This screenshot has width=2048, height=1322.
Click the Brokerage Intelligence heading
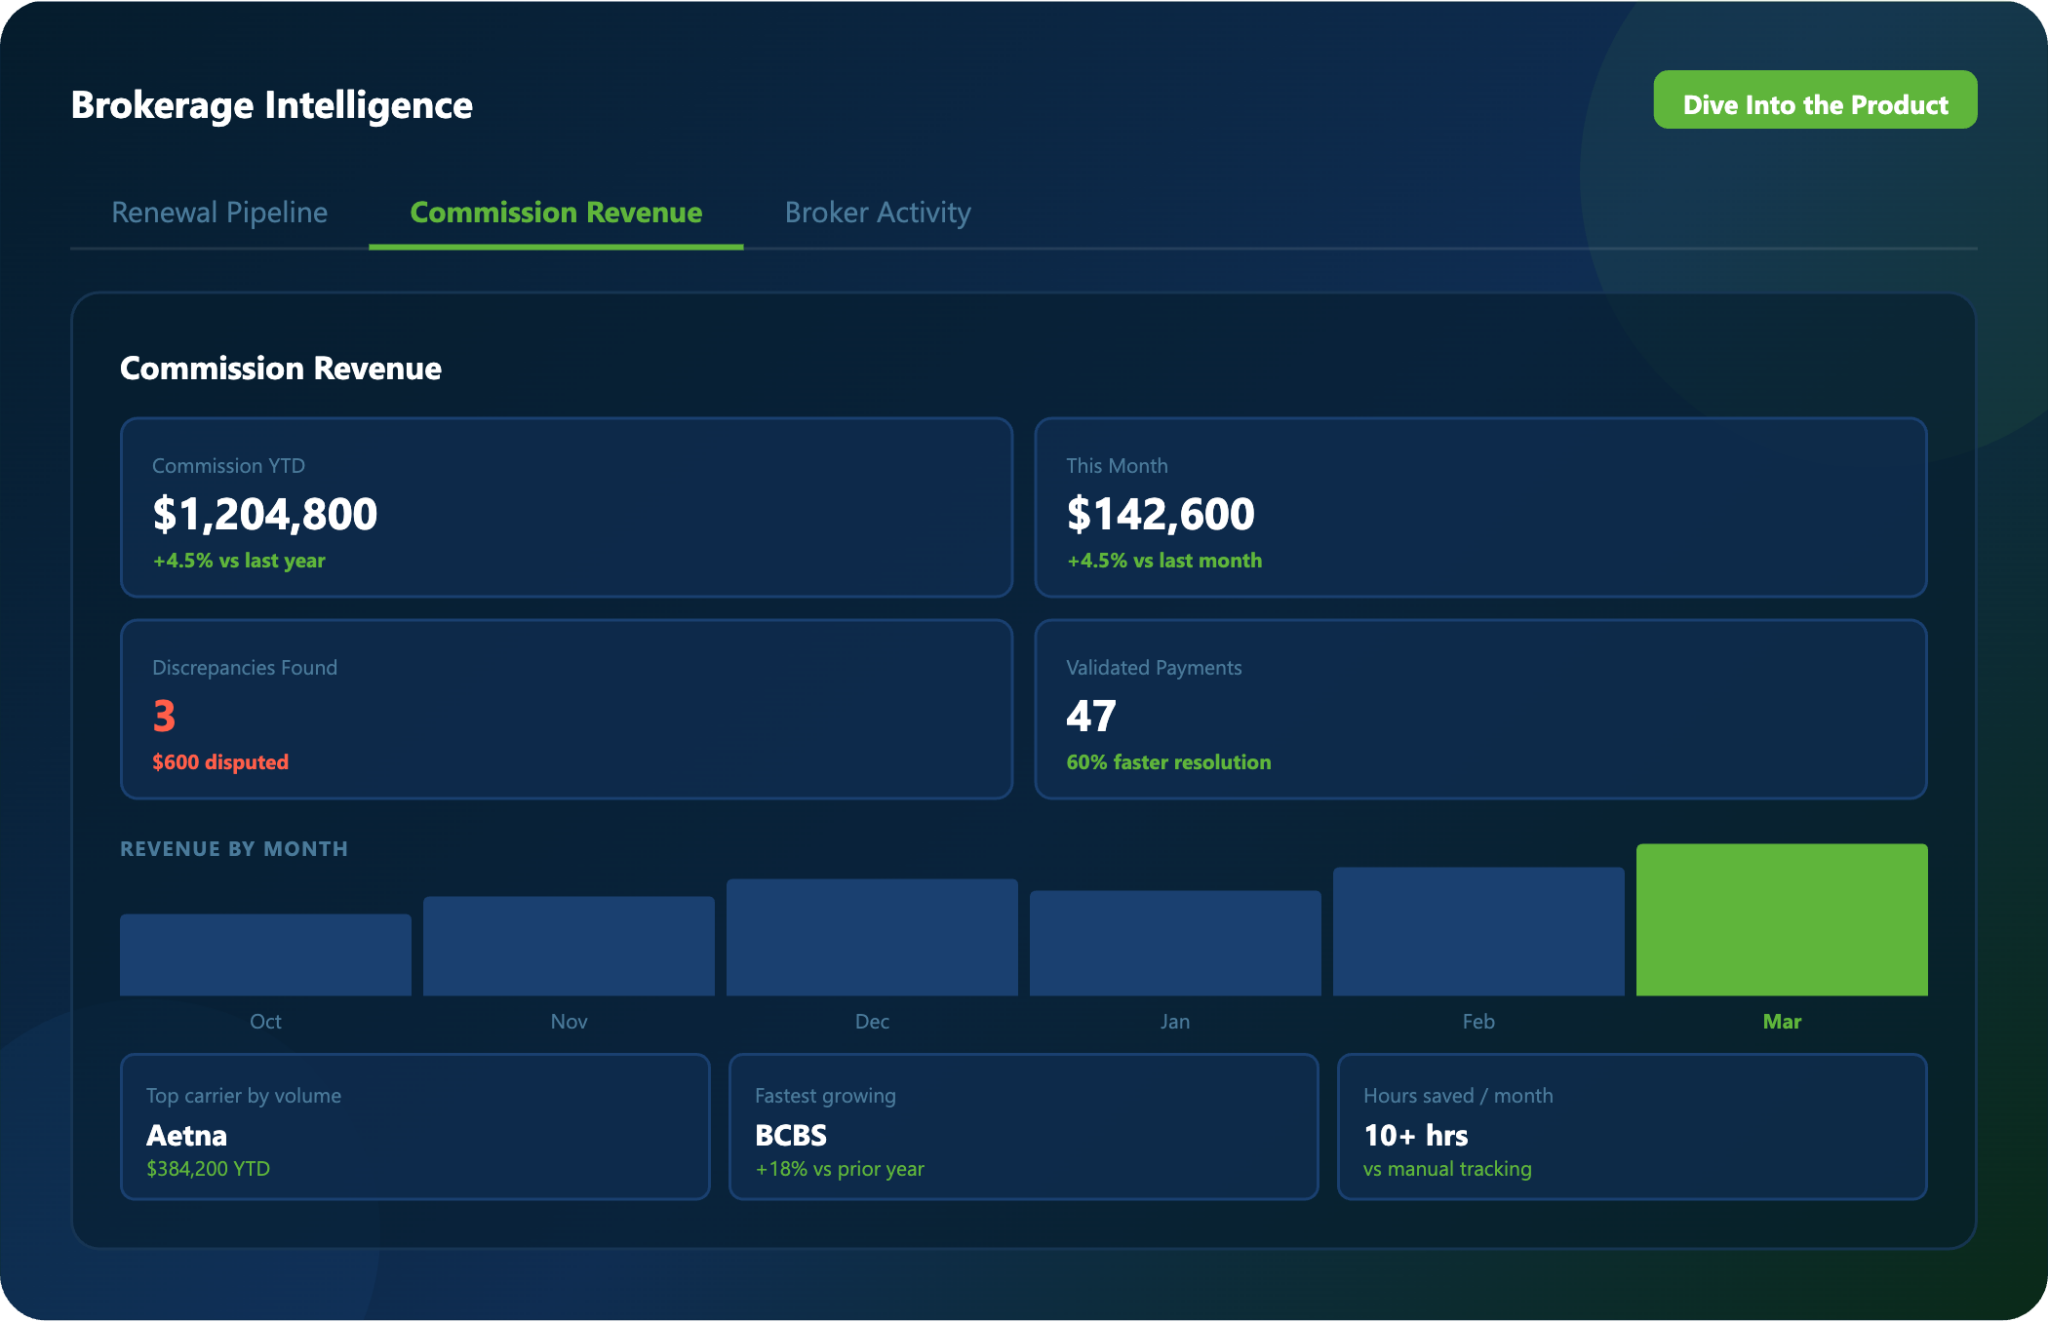click(272, 105)
